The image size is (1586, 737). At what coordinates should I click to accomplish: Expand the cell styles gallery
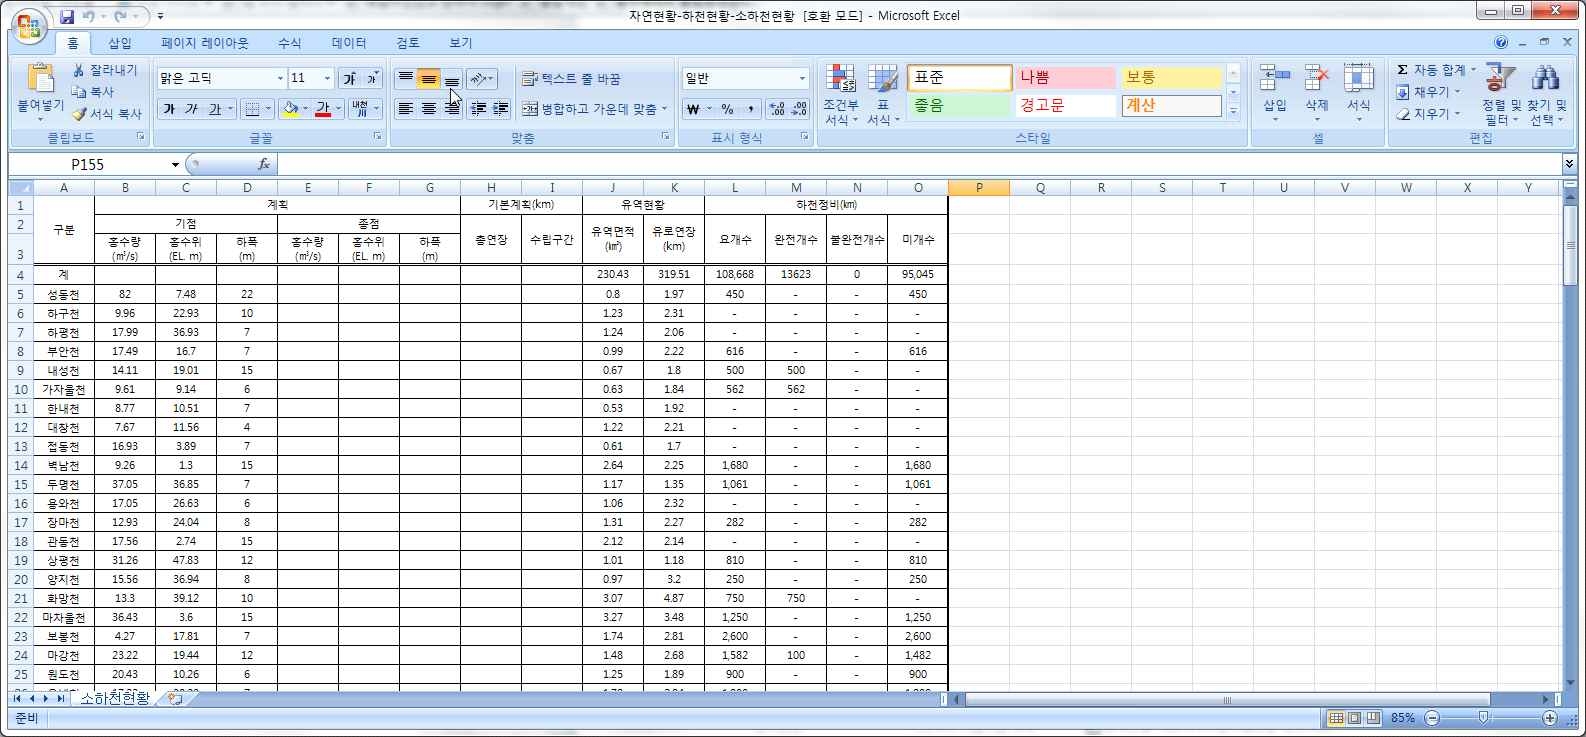click(1233, 113)
